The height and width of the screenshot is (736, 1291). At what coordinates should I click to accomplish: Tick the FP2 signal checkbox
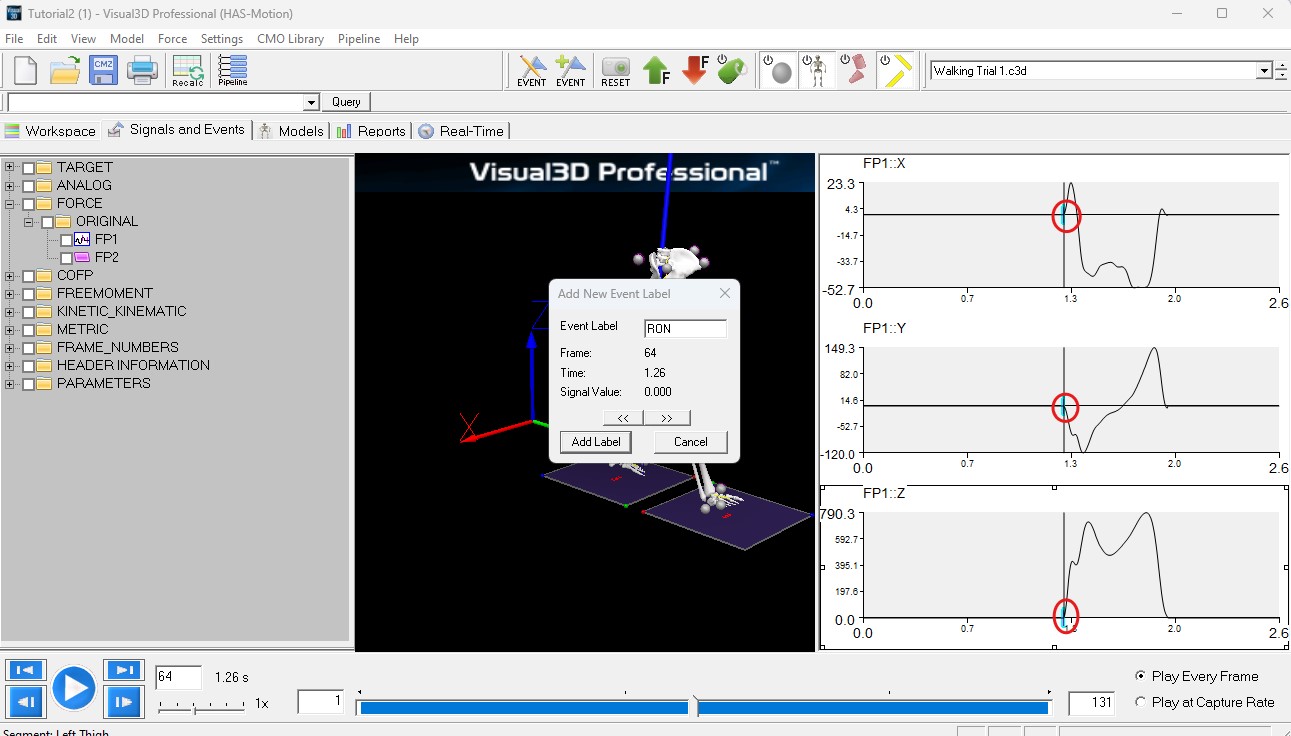[66, 257]
